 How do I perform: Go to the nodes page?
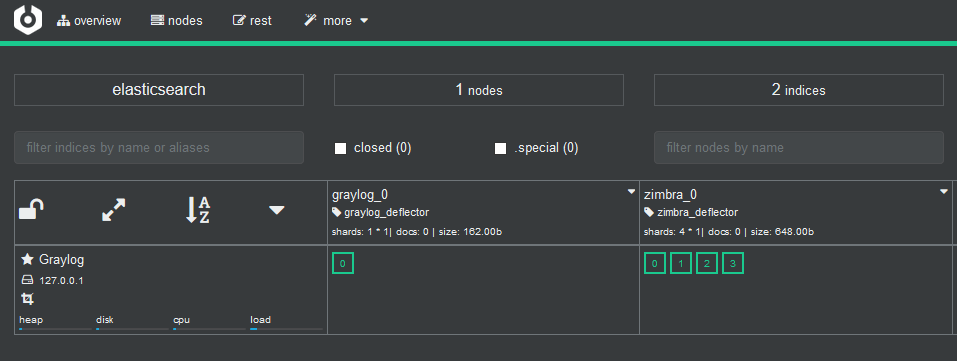click(176, 21)
